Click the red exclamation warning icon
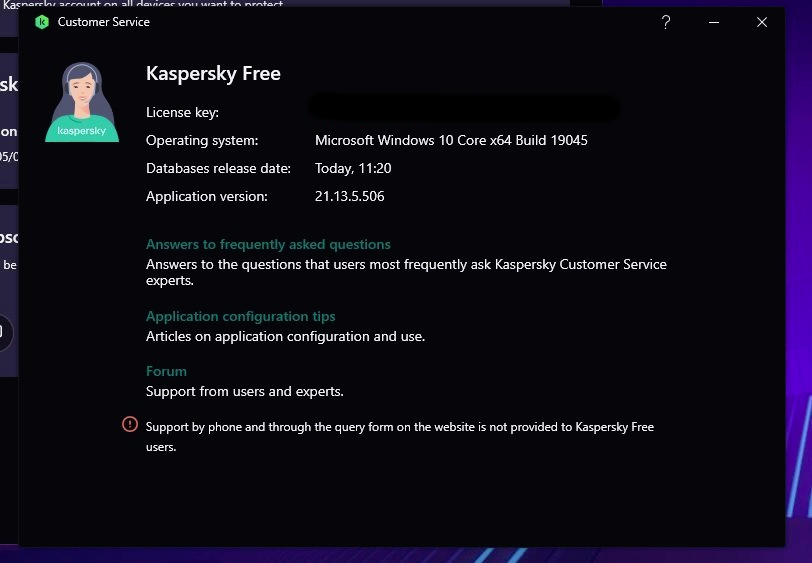This screenshot has width=812, height=563. 130,425
